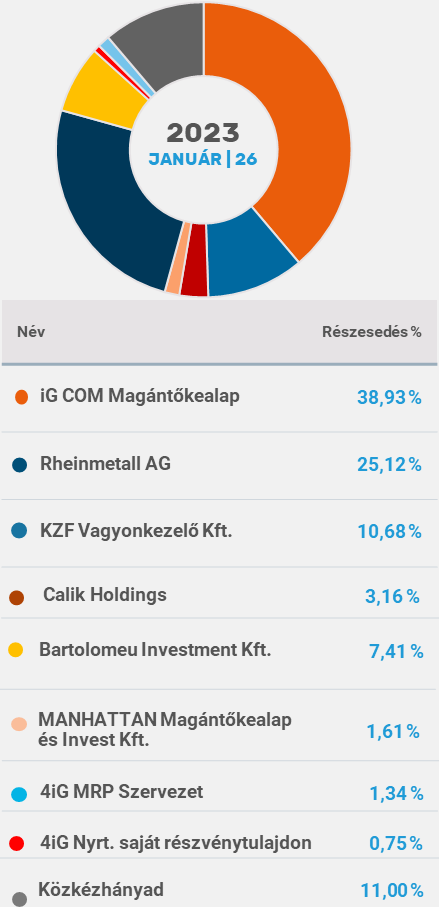The image size is (439, 907).
Task: Click the dark navy Rheinmetall AG legend dot
Action: [x=19, y=464]
